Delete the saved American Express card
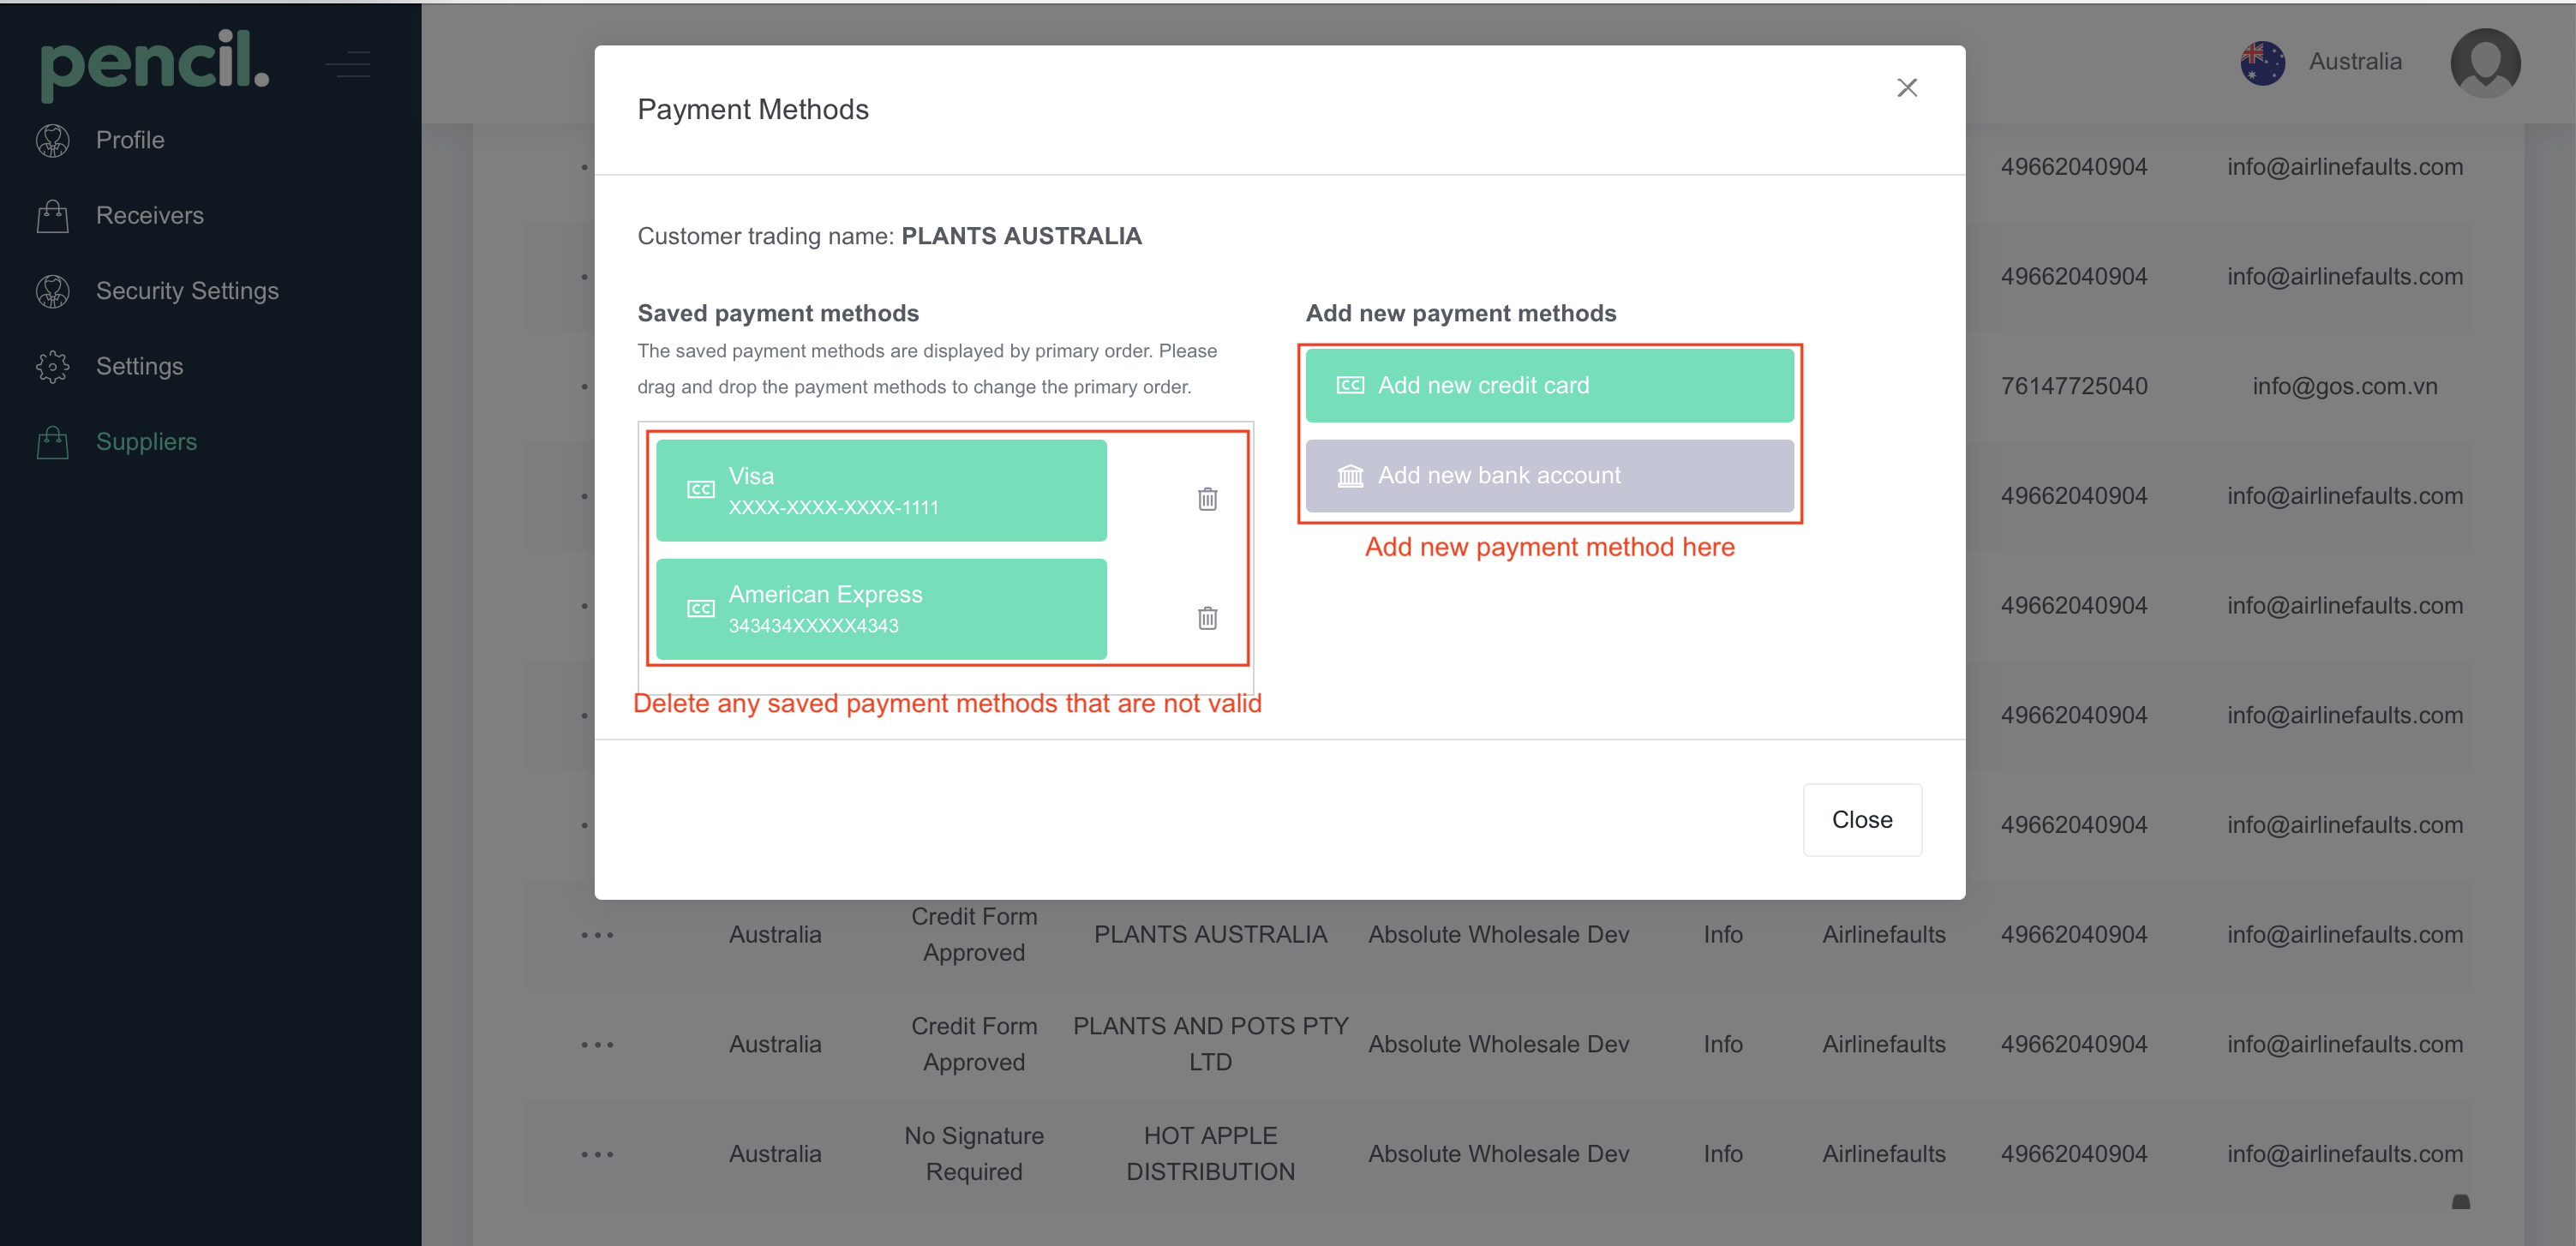The image size is (2576, 1246). (1207, 617)
